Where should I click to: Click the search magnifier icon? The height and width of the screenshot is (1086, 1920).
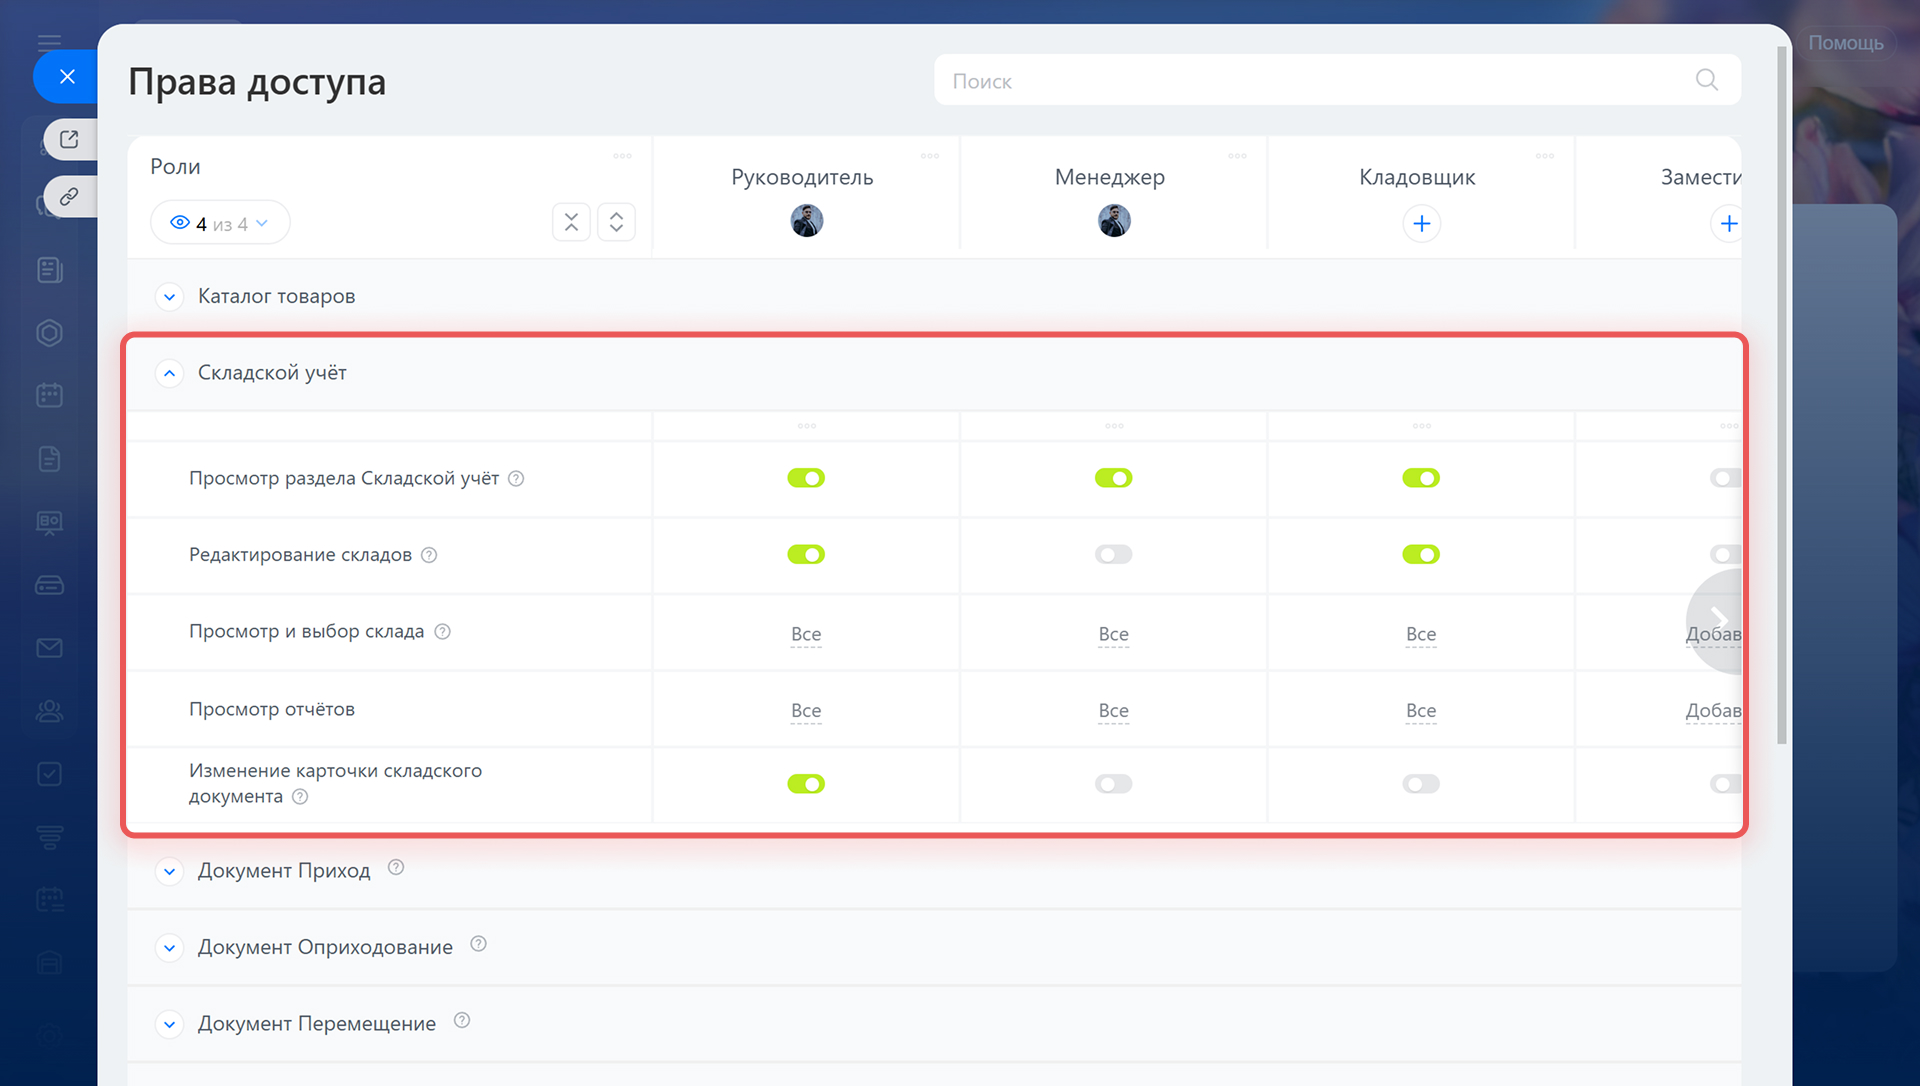[x=1706, y=80]
